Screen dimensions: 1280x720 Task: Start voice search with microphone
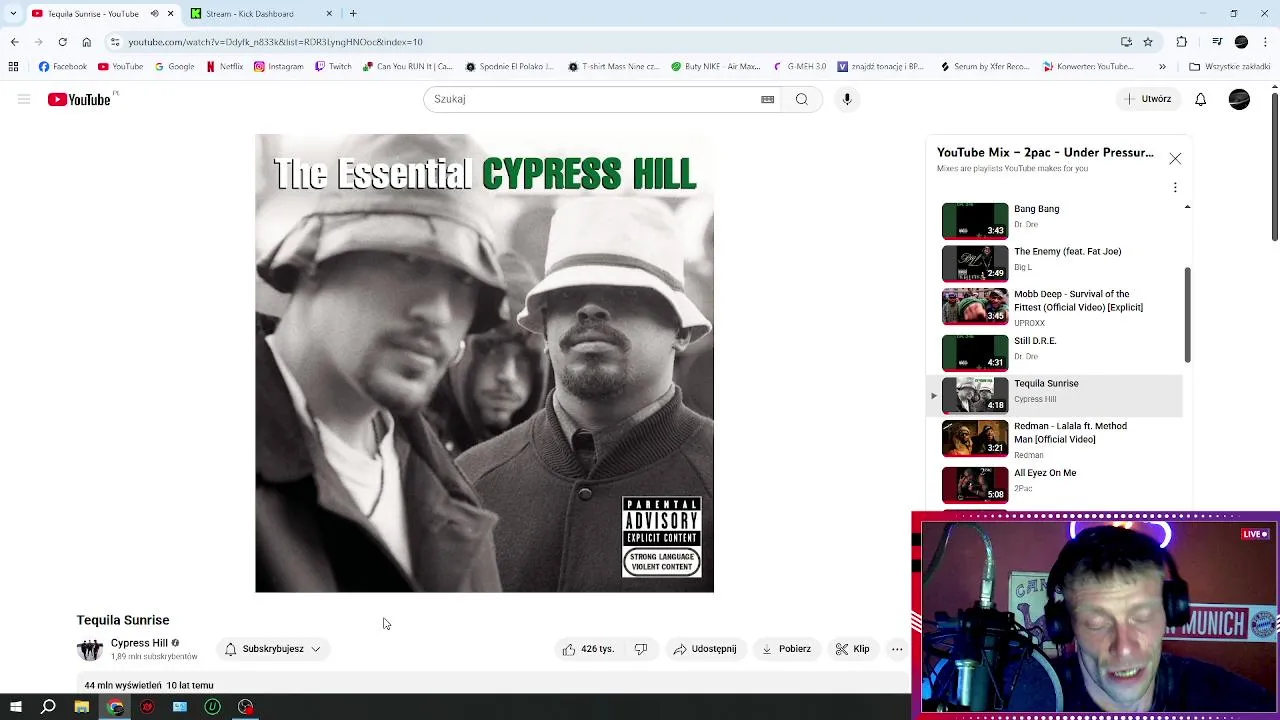847,99
